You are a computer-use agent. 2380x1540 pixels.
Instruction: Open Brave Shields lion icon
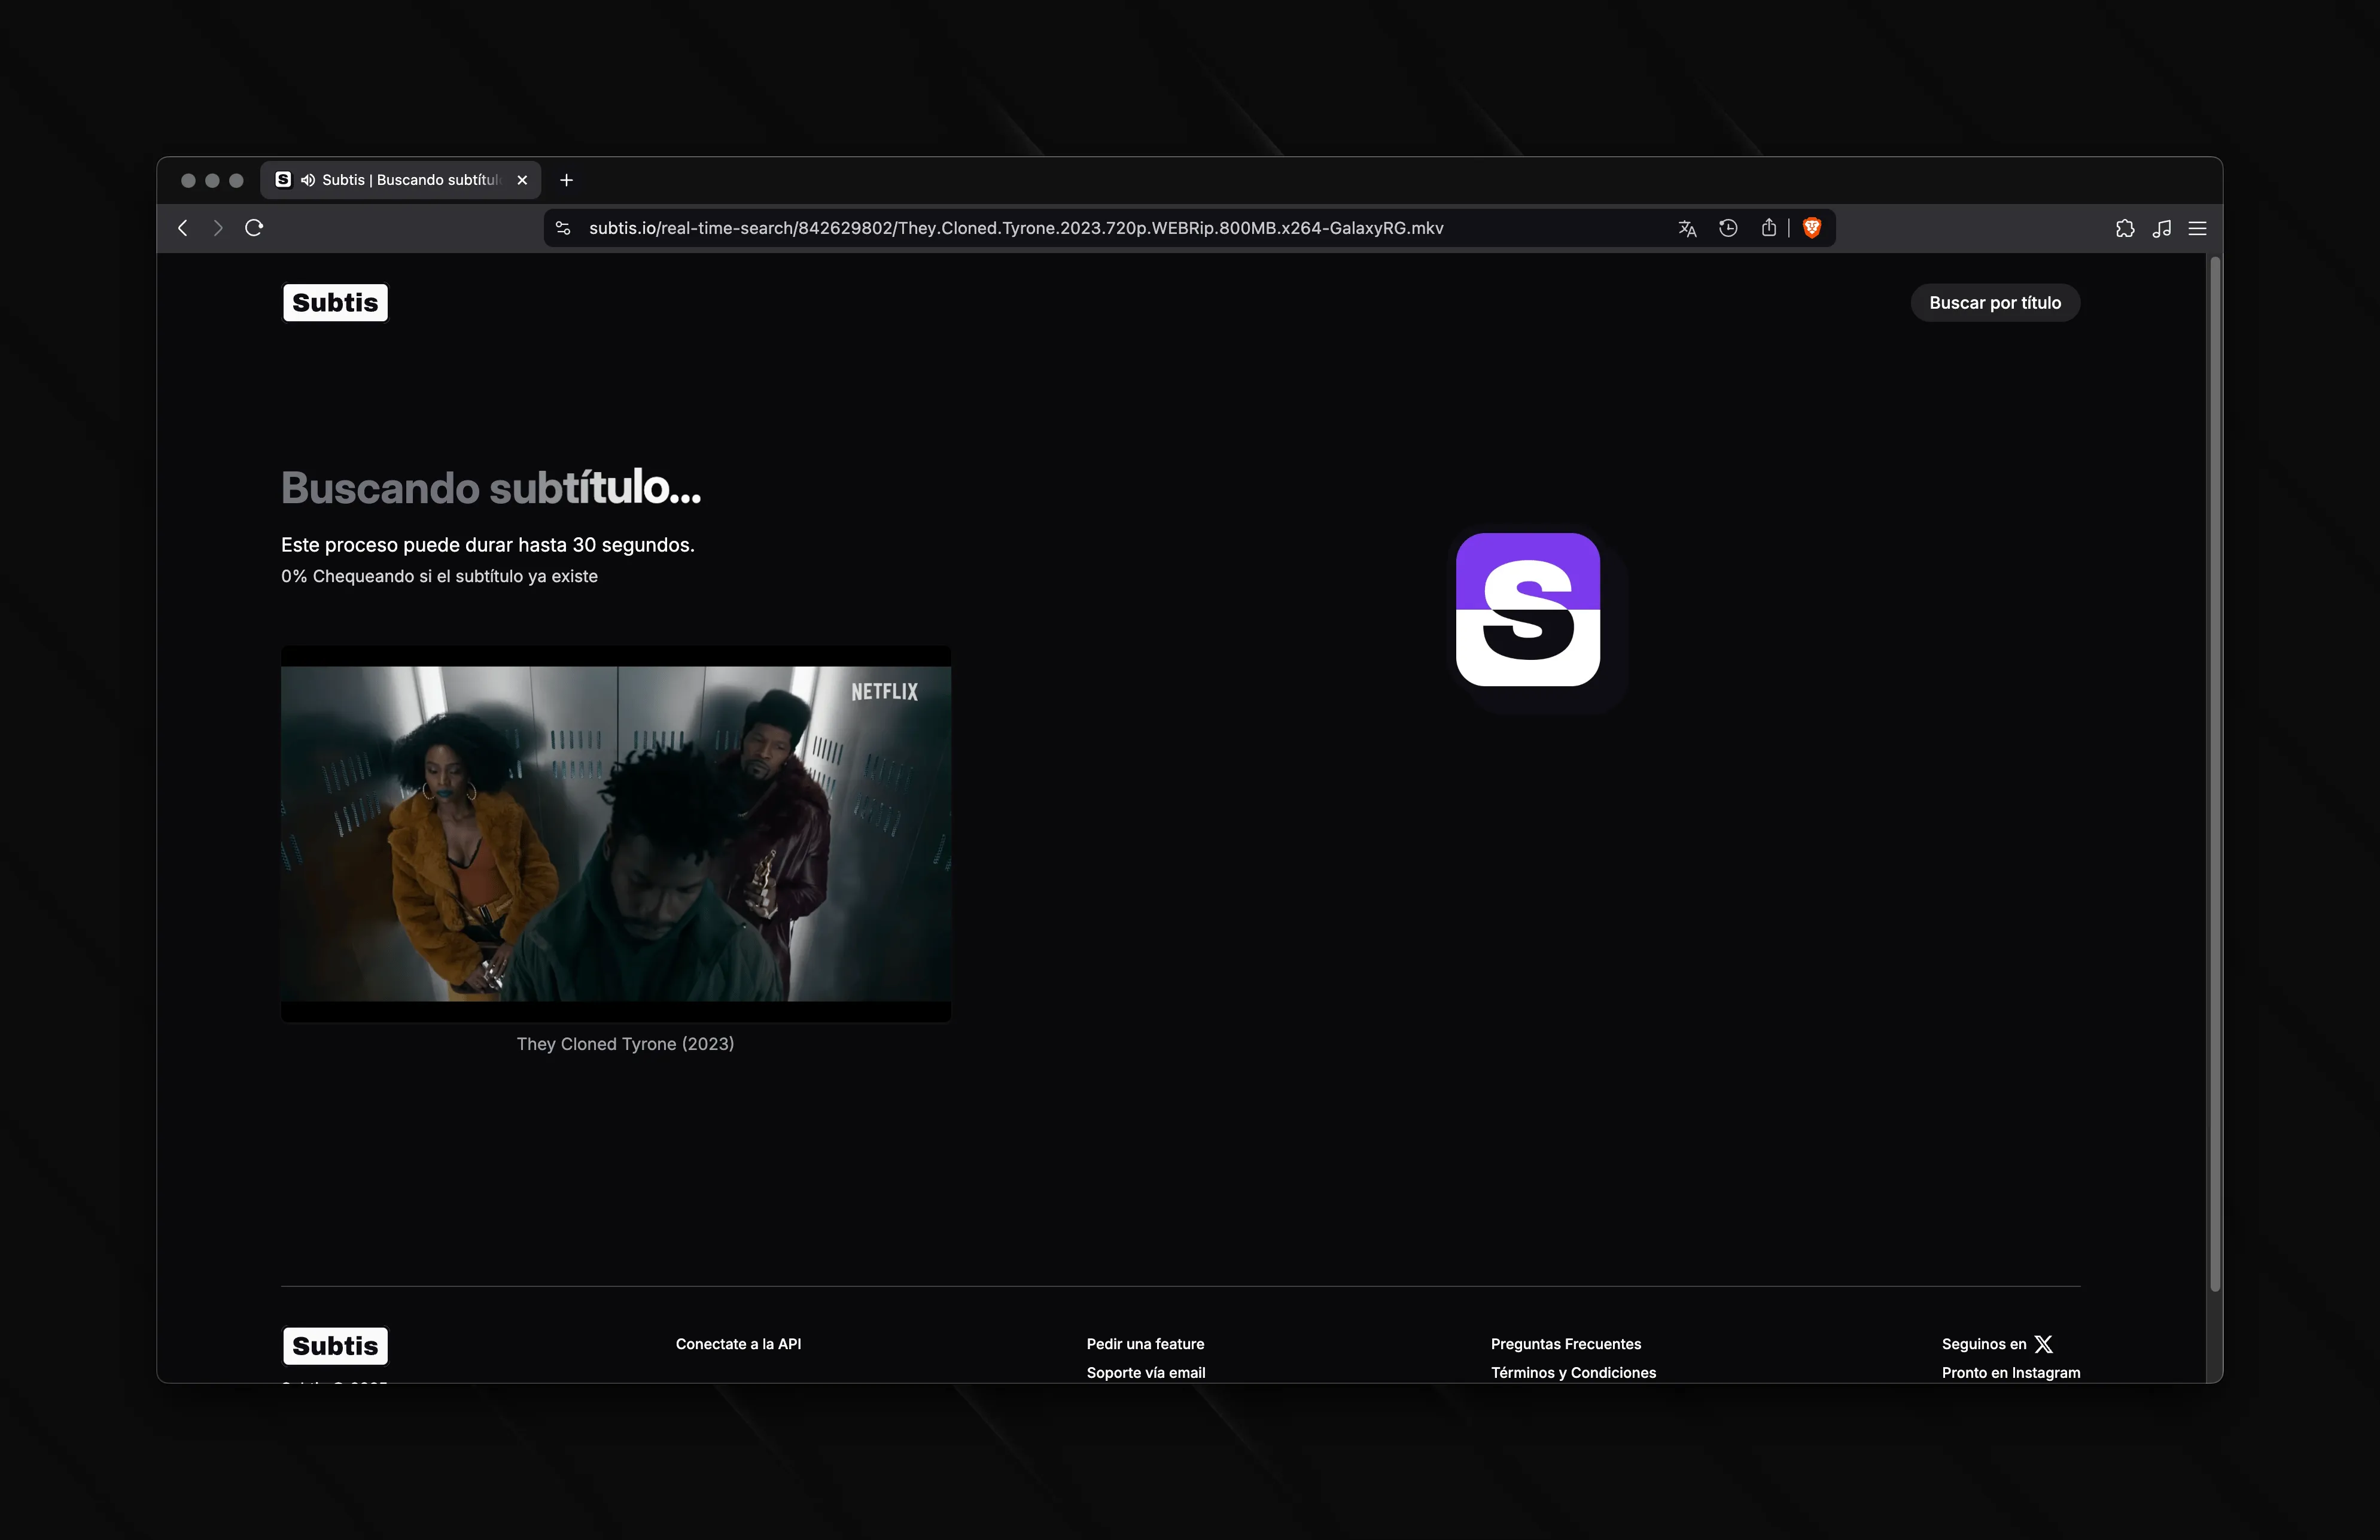[1811, 228]
